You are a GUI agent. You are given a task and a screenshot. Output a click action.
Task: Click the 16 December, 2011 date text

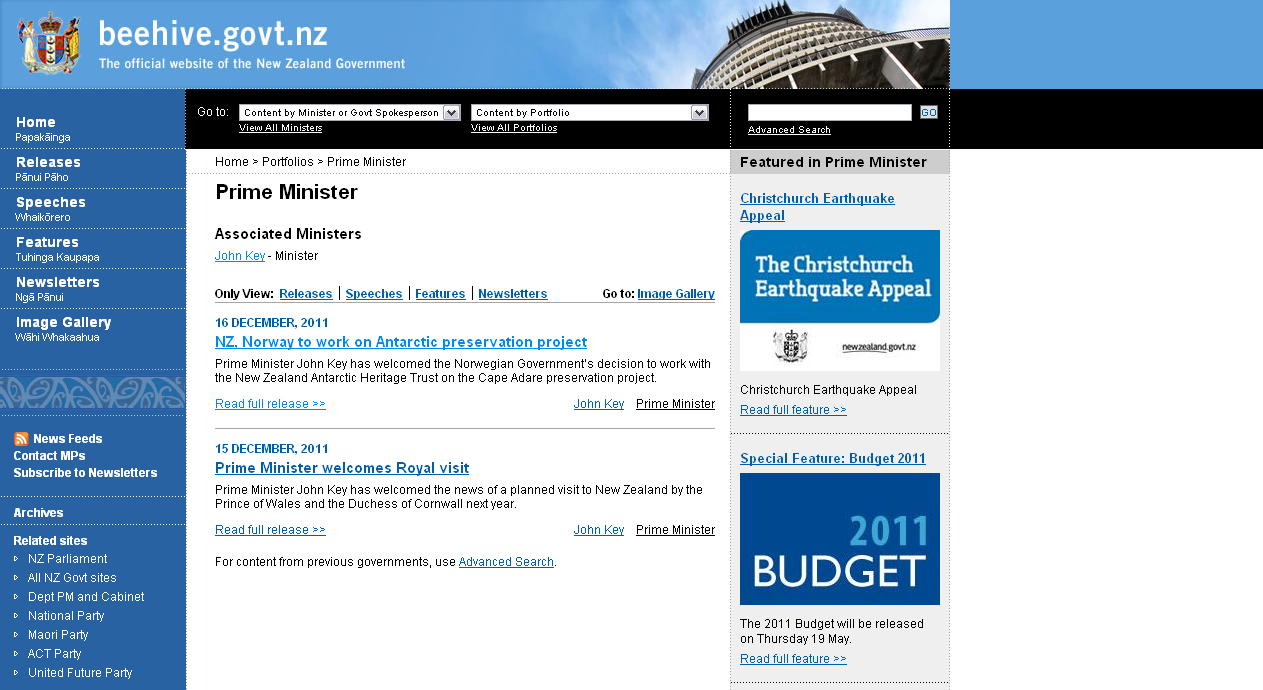[272, 323]
